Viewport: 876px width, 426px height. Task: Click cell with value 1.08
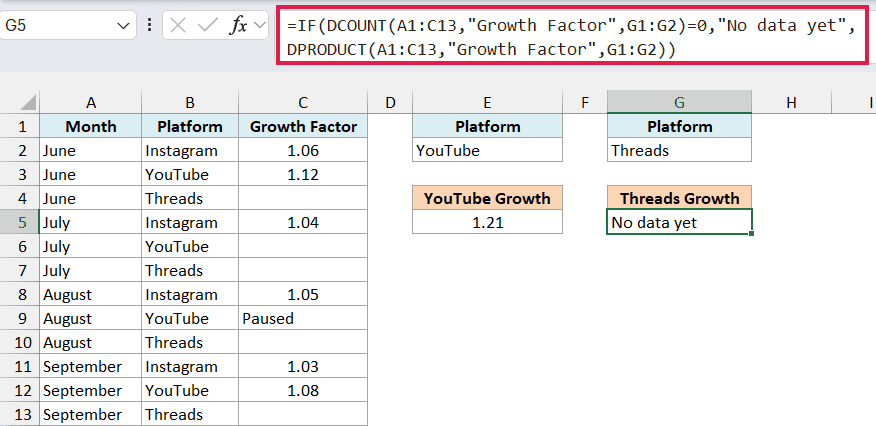pyautogui.click(x=303, y=391)
